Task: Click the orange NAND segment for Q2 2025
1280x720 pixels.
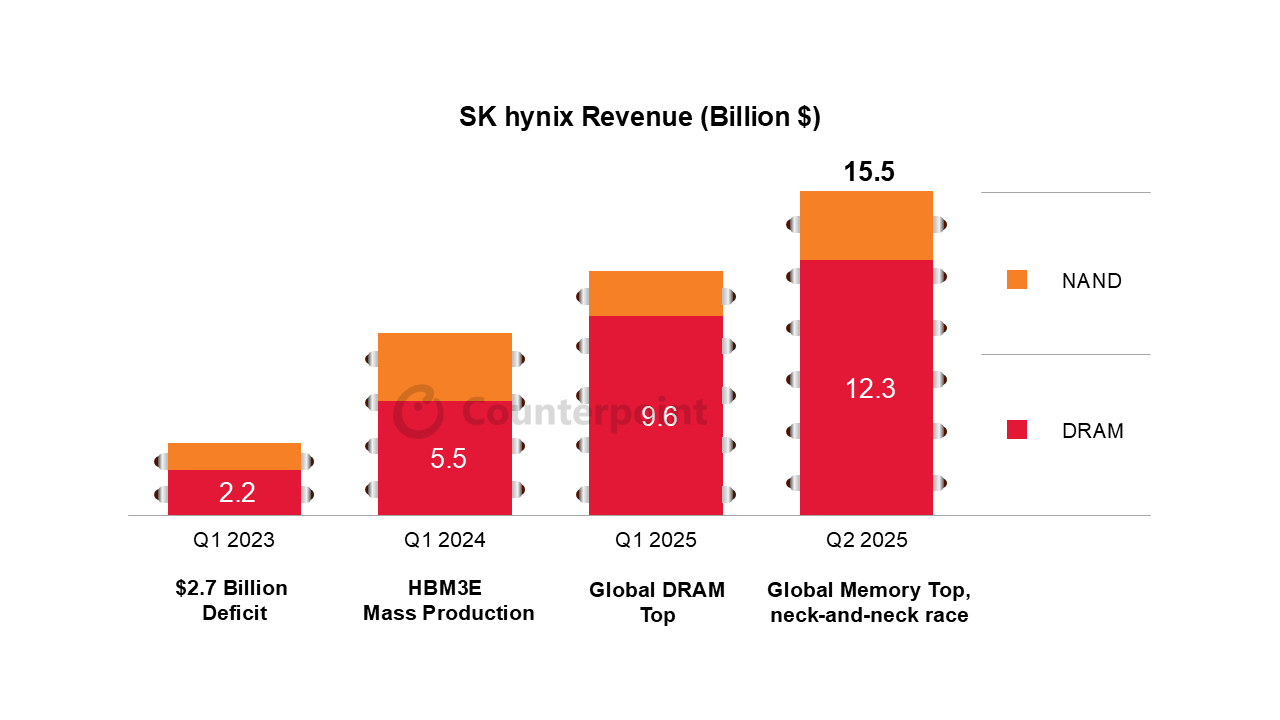Action: pyautogui.click(x=866, y=225)
